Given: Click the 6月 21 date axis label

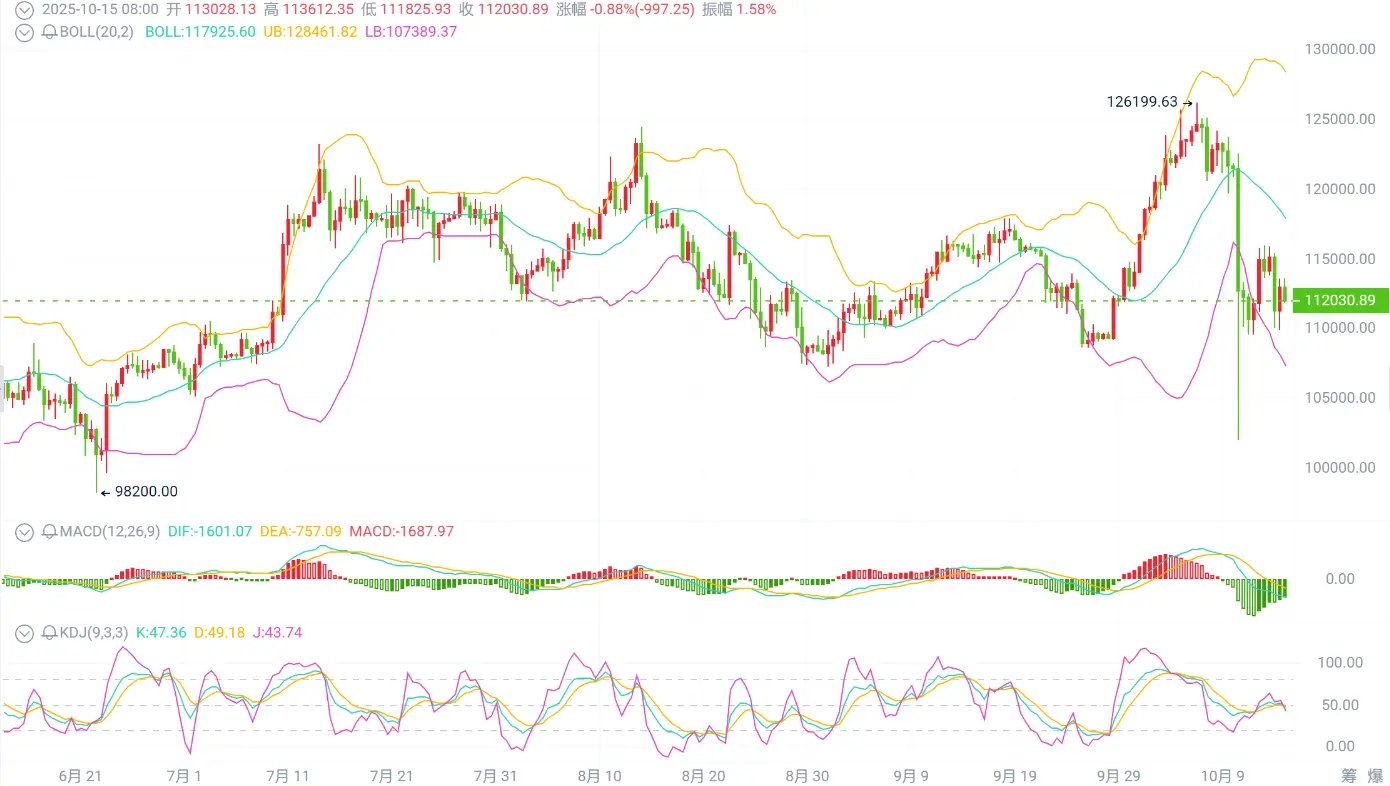Looking at the screenshot, I should [81, 775].
